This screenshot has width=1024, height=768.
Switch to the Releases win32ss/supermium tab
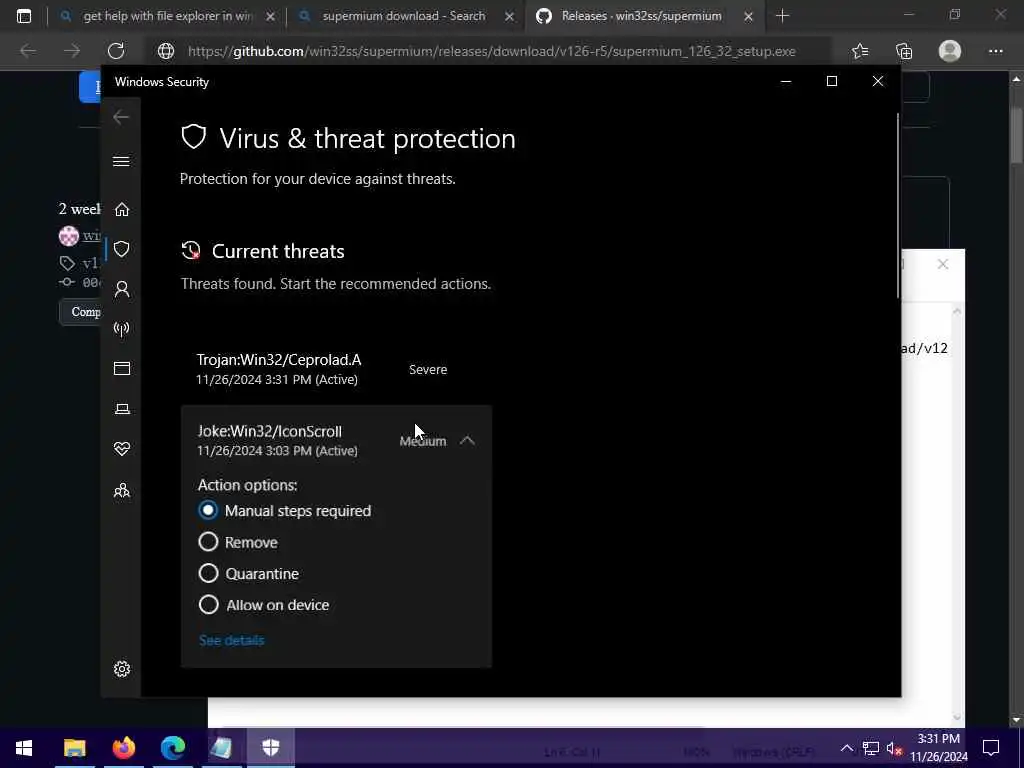[x=641, y=16]
